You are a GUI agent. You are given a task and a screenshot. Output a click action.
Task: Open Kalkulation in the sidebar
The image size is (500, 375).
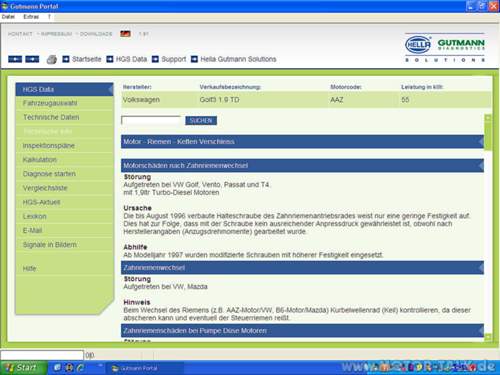tap(64, 160)
